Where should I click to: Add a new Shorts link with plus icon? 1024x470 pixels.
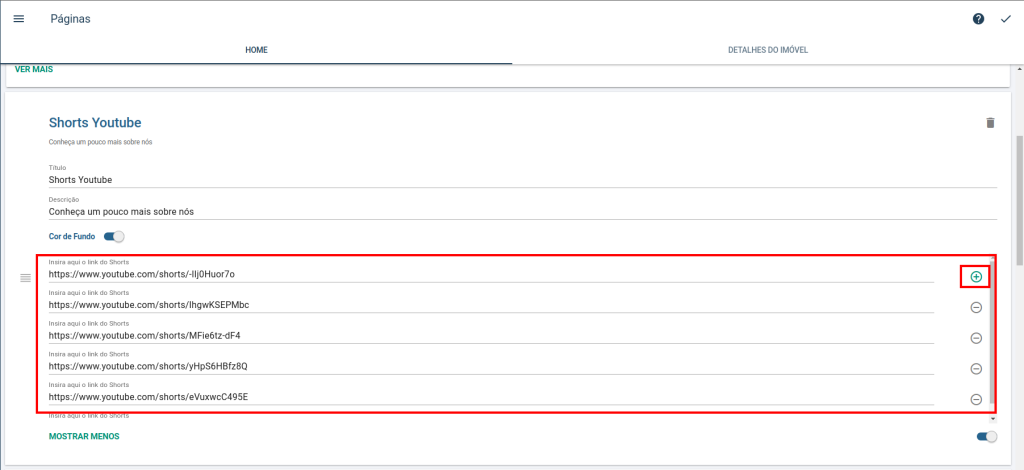[x=976, y=276]
